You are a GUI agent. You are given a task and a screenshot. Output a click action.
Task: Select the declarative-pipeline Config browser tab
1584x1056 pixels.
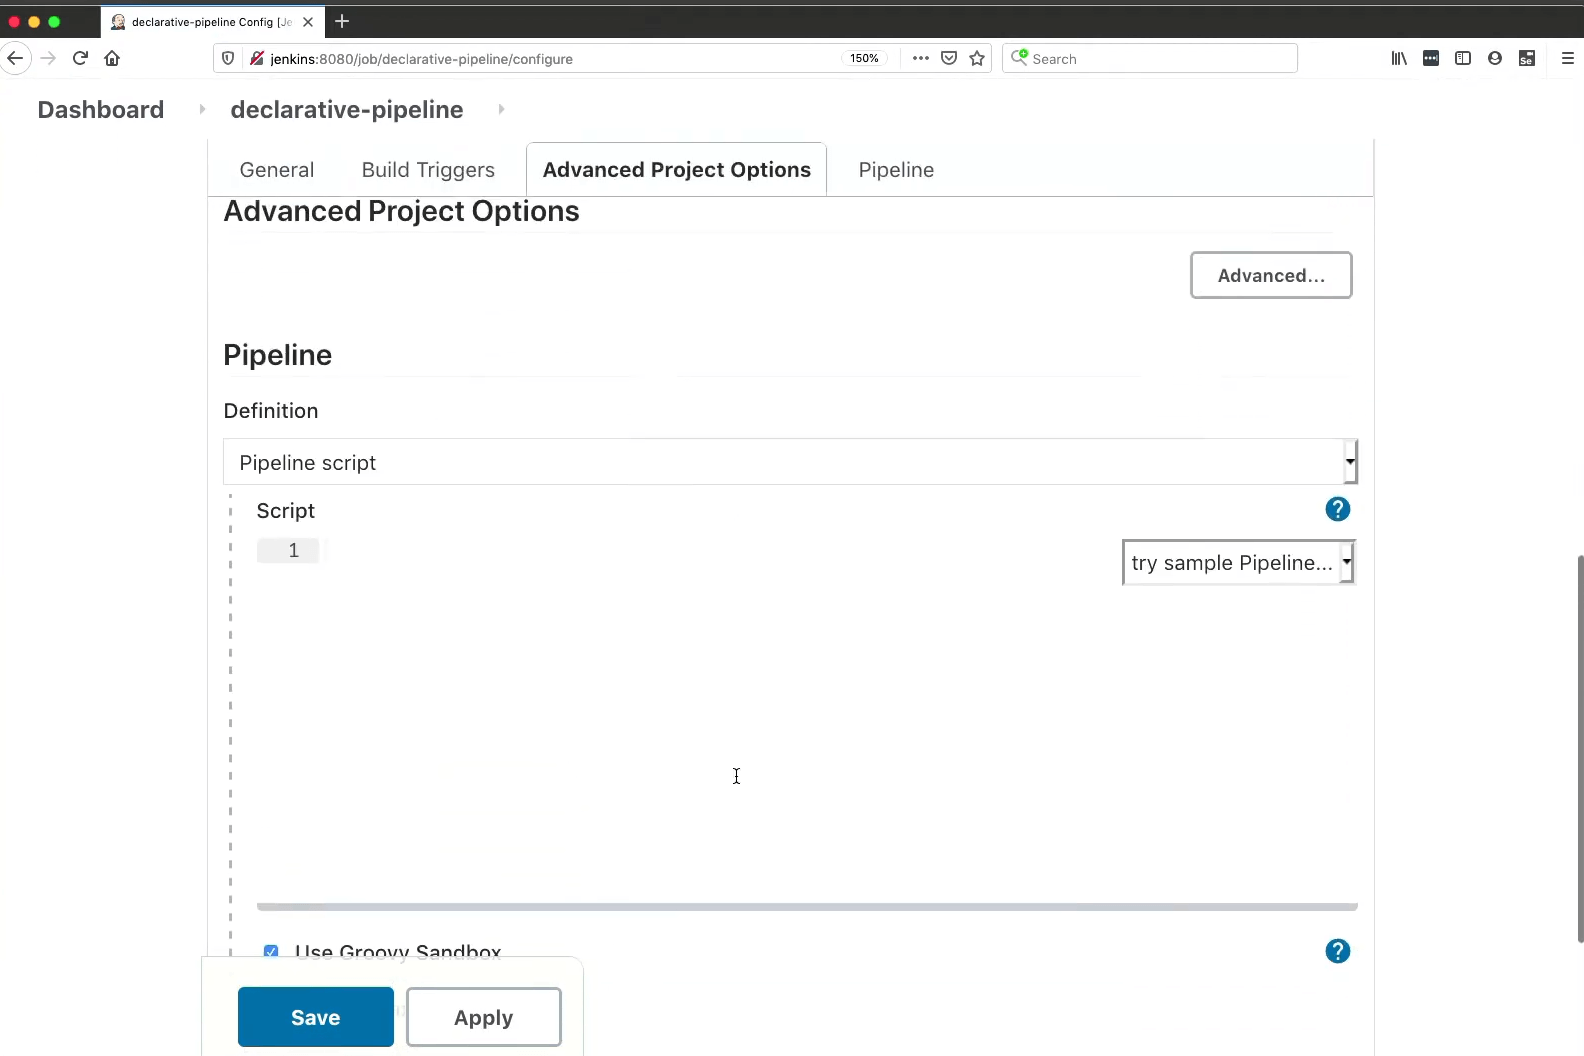[210, 22]
